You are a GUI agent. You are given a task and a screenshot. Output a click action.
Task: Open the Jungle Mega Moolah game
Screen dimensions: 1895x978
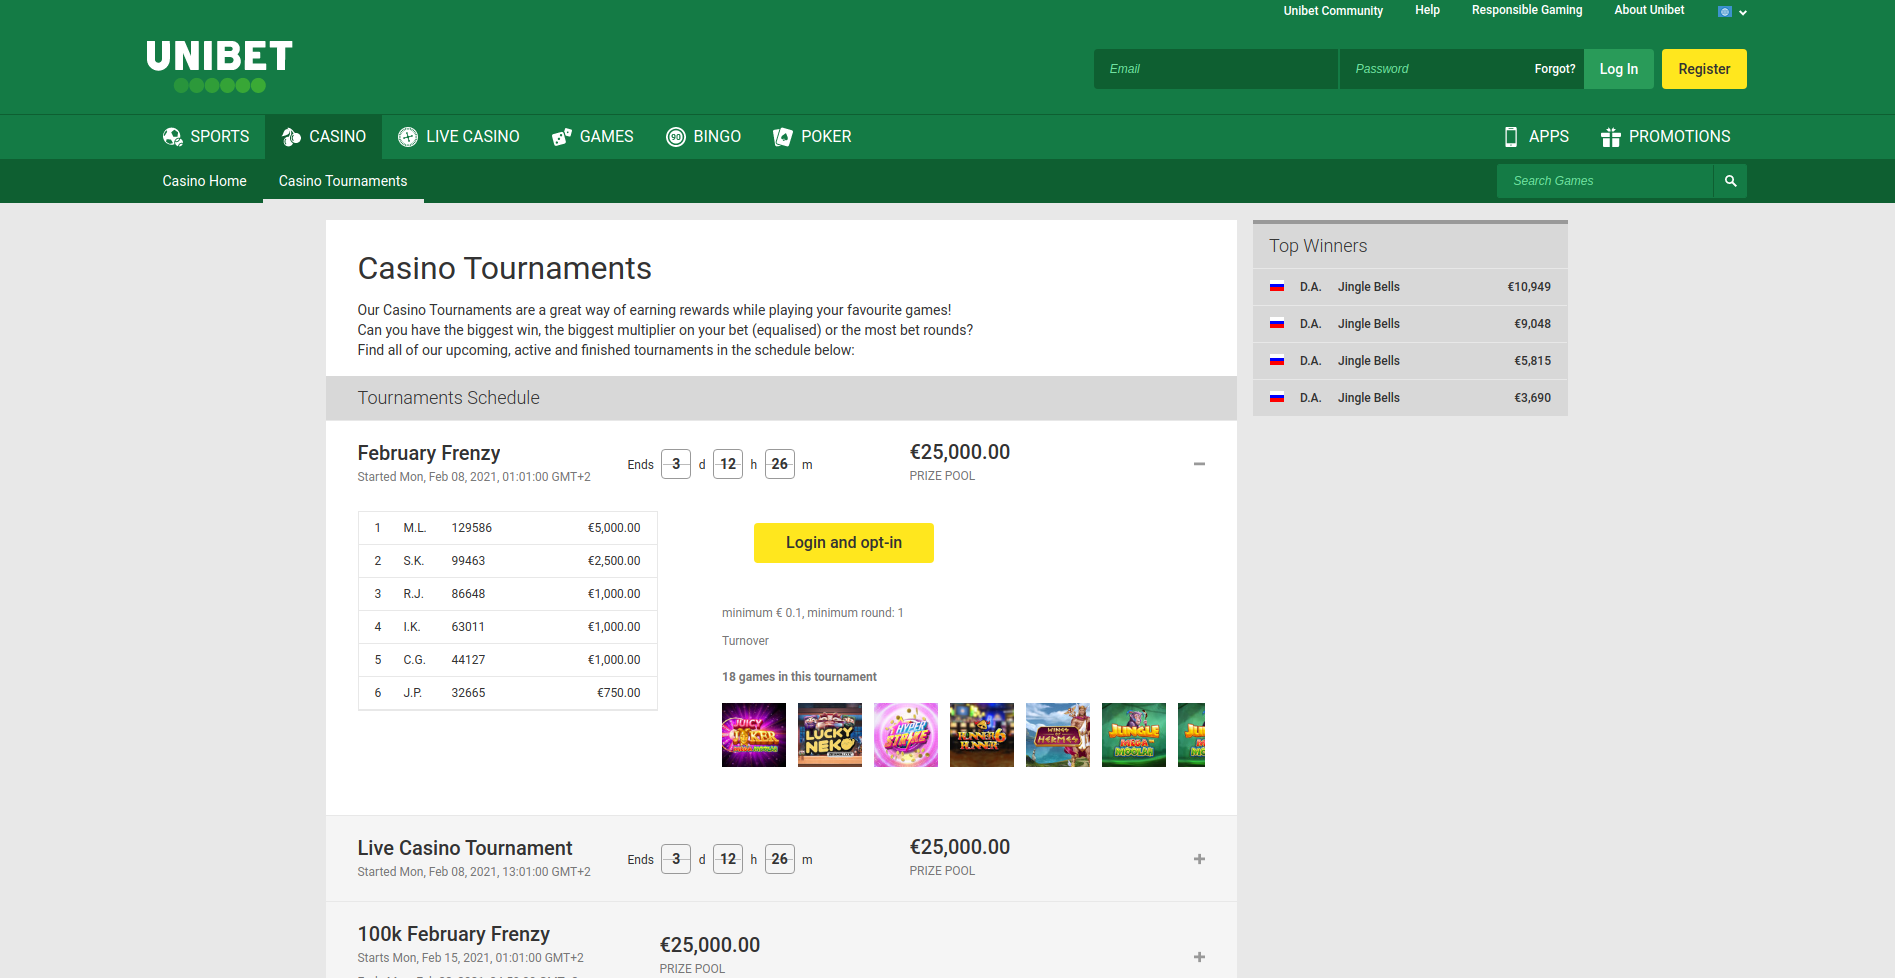point(1133,735)
